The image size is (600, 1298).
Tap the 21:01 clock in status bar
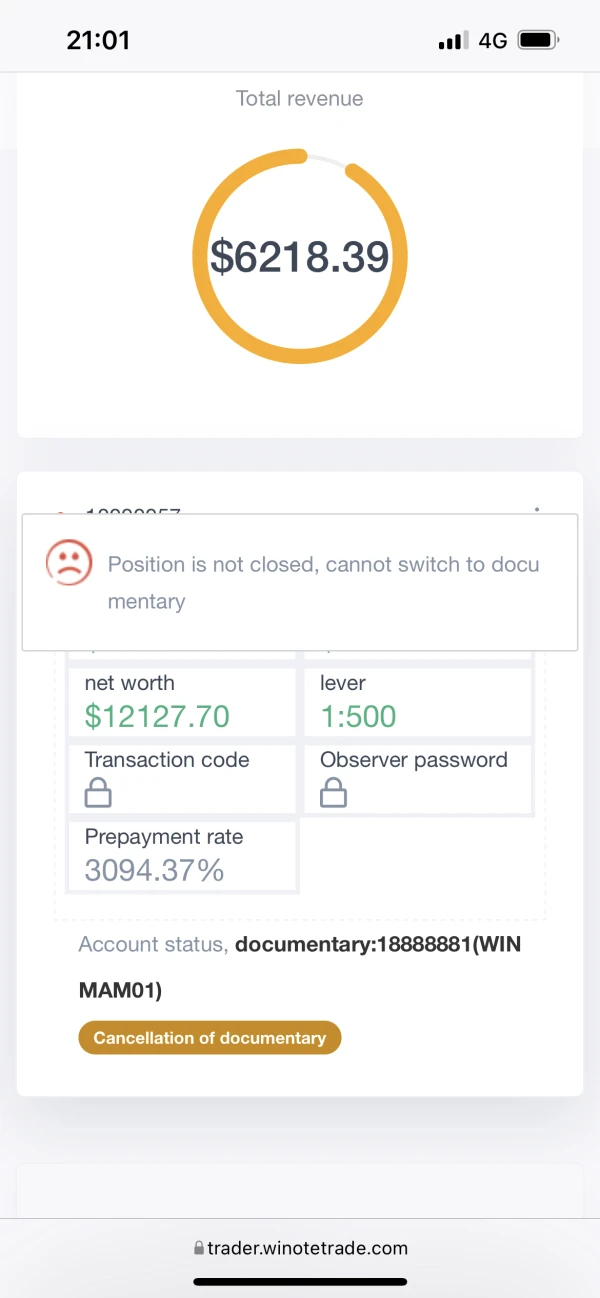(x=98, y=40)
